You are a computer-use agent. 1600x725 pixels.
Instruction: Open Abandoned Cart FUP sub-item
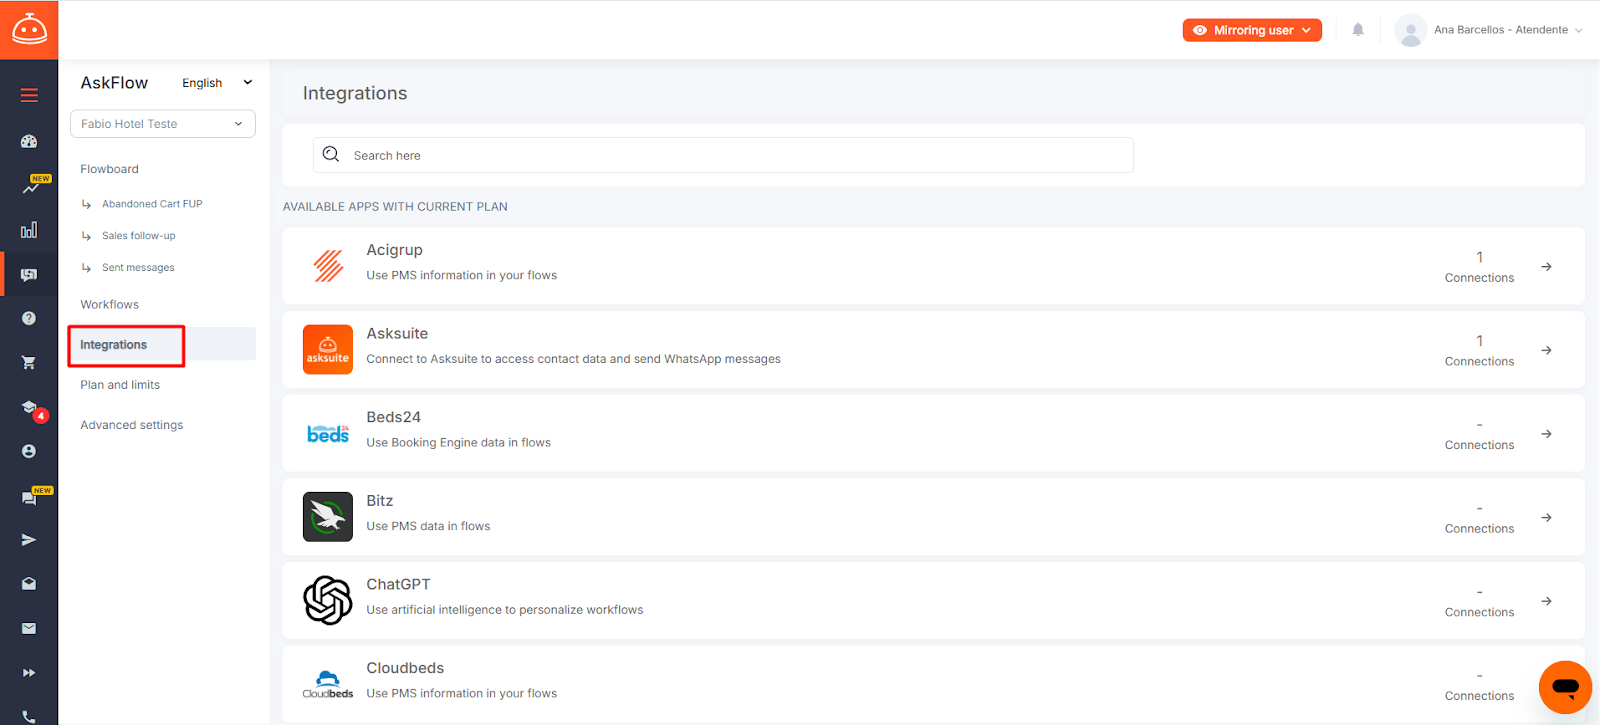point(152,204)
